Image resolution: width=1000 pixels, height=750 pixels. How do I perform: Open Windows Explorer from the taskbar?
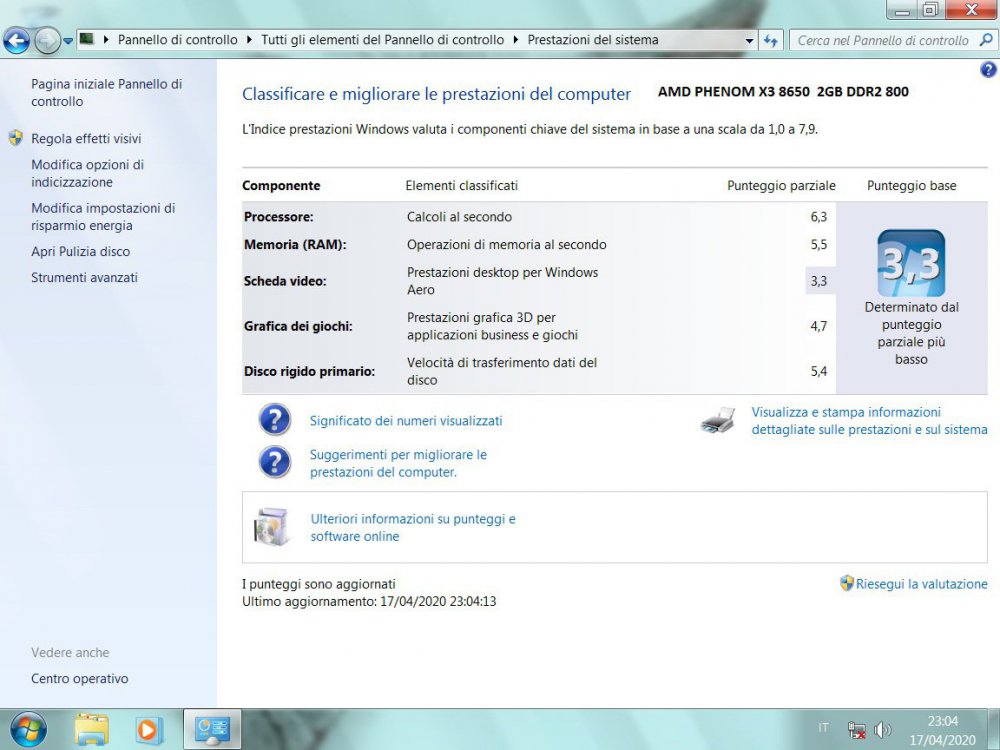click(92, 729)
